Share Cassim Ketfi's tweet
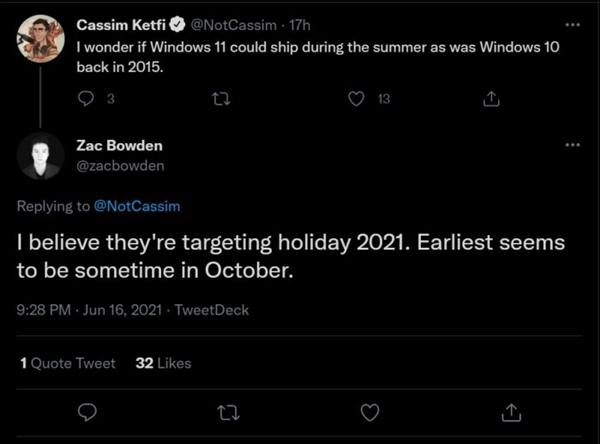The height and width of the screenshot is (444, 600). click(490, 98)
